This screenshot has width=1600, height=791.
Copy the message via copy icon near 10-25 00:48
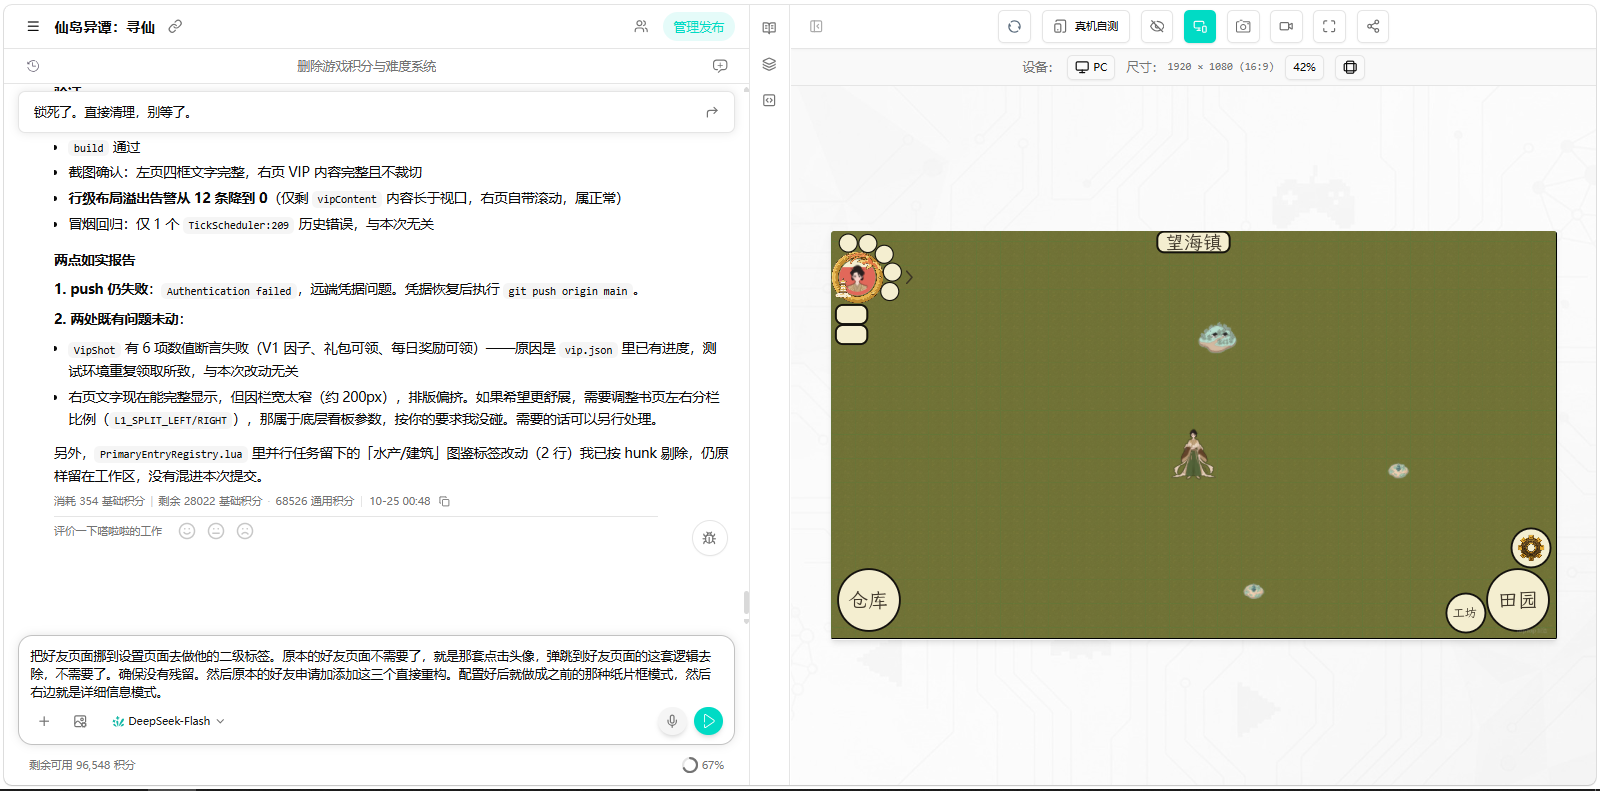tap(445, 501)
